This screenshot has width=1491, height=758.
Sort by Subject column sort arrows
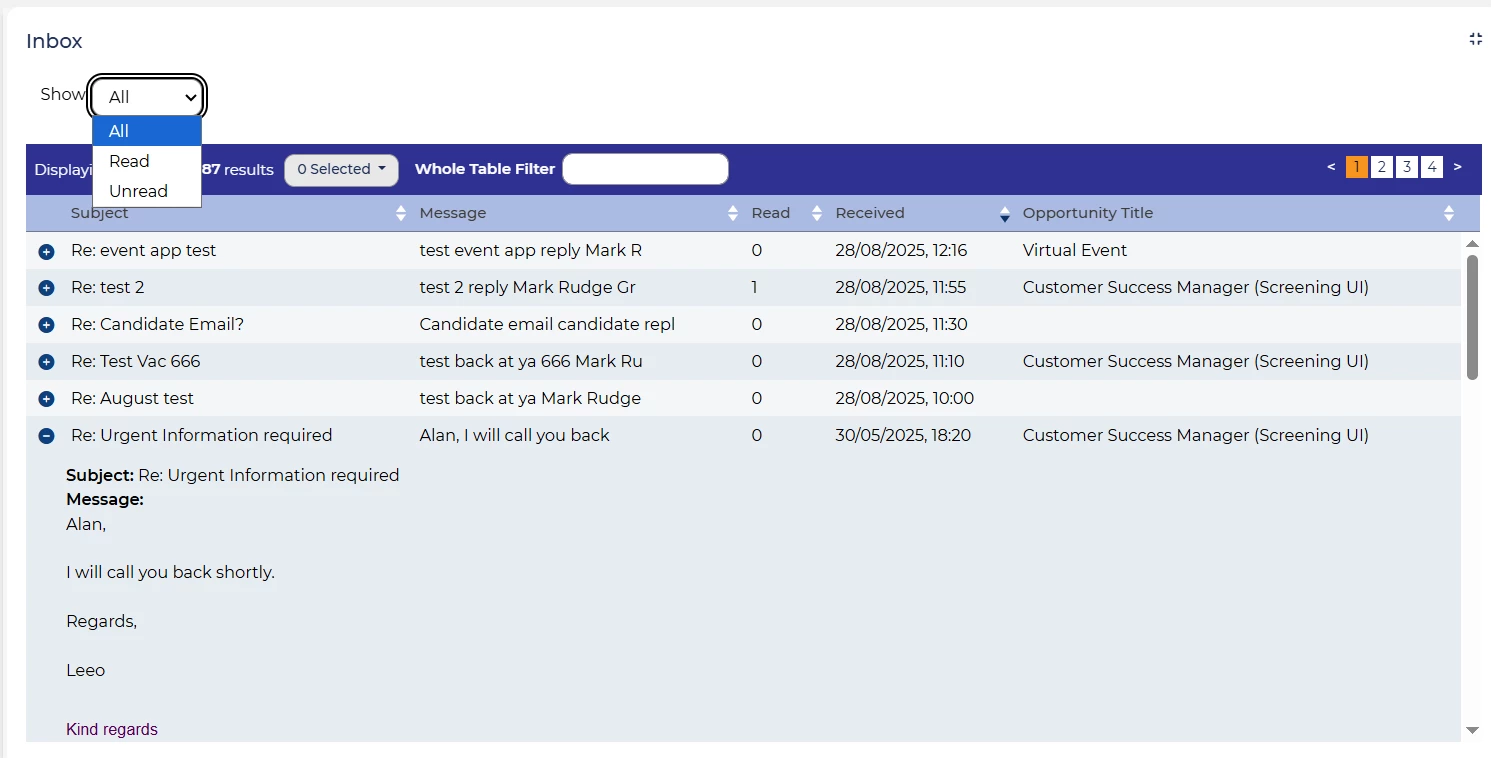coord(401,213)
